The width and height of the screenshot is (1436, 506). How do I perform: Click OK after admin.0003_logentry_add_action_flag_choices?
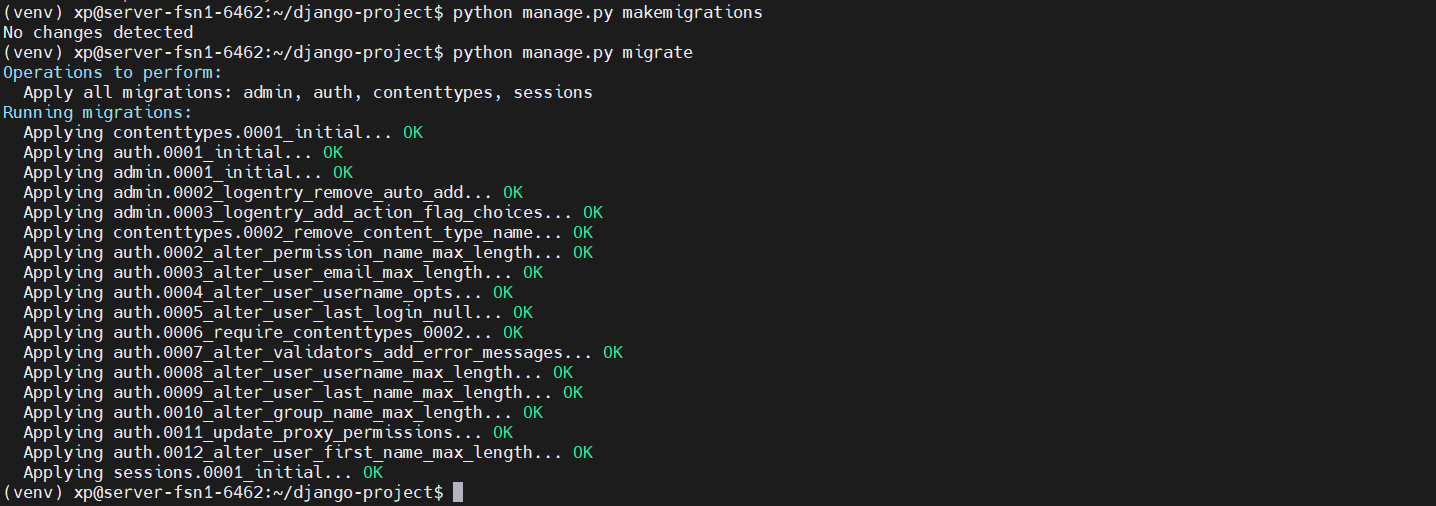pos(593,212)
